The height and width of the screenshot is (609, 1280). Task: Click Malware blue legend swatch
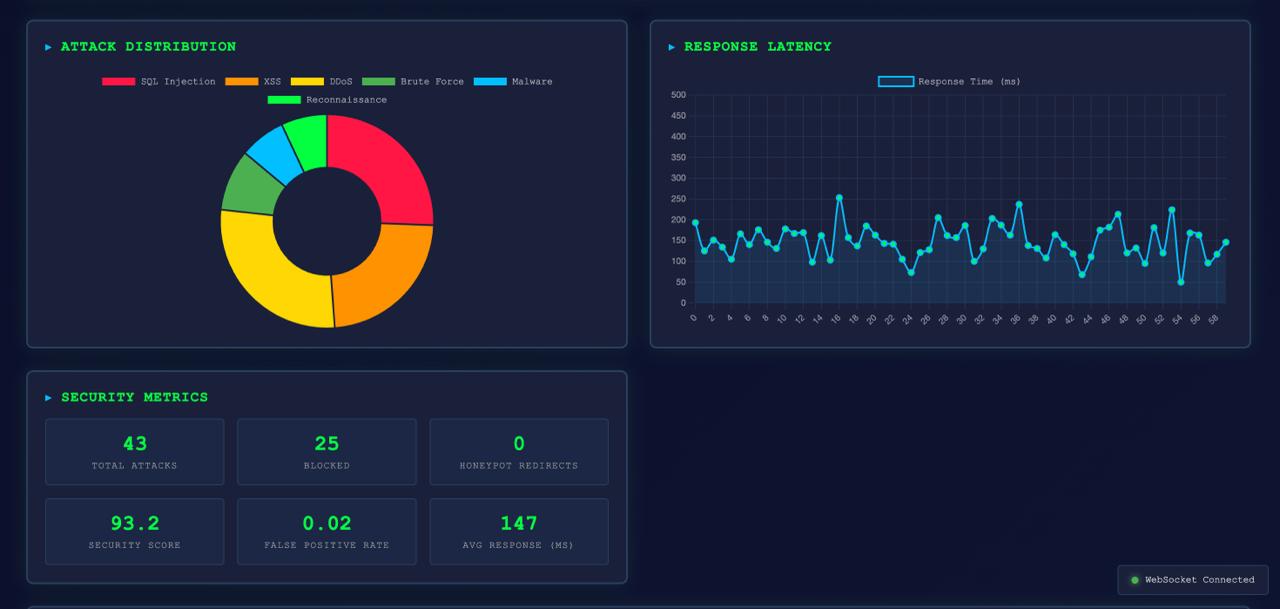[490, 82]
